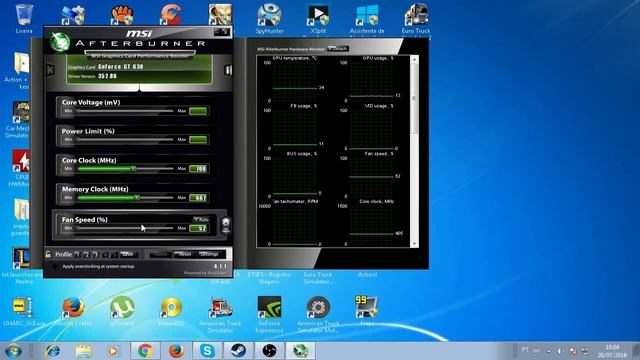Open Windows Media Player from the taskbar
Screen dimensions: 640x360
tap(113, 351)
